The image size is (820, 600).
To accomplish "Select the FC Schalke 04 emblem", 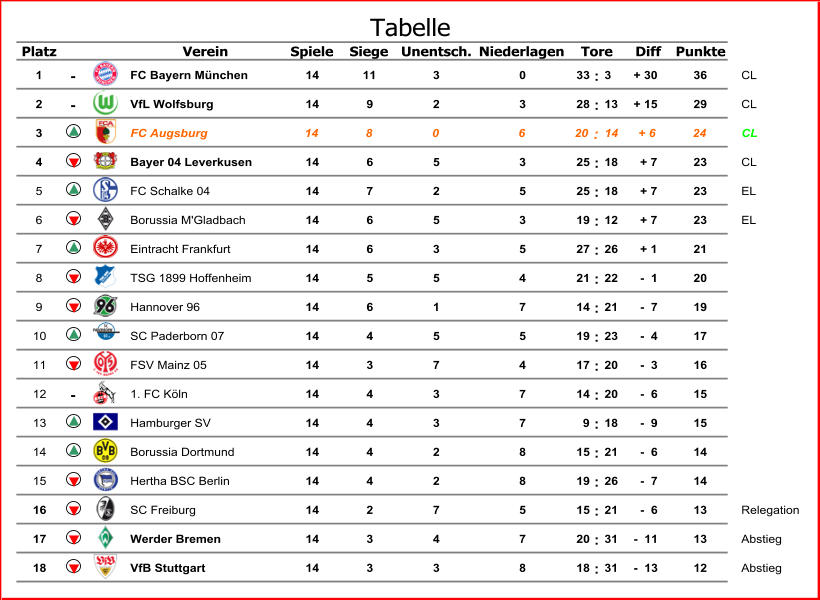I will [105, 190].
